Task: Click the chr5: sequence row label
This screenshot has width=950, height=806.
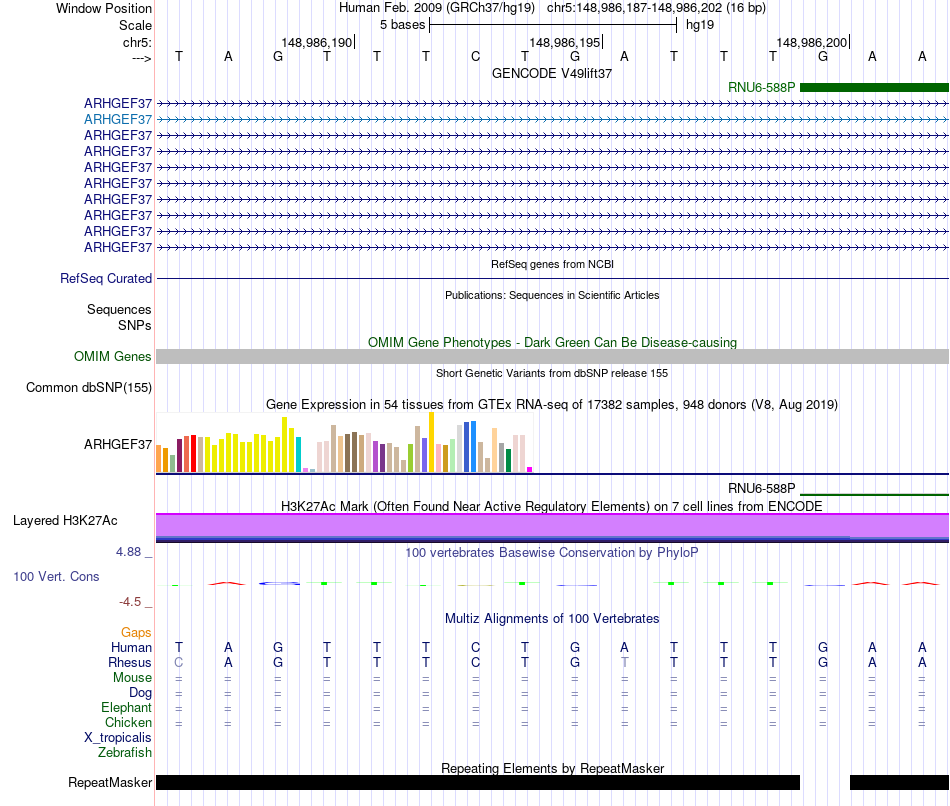Action: coord(137,42)
